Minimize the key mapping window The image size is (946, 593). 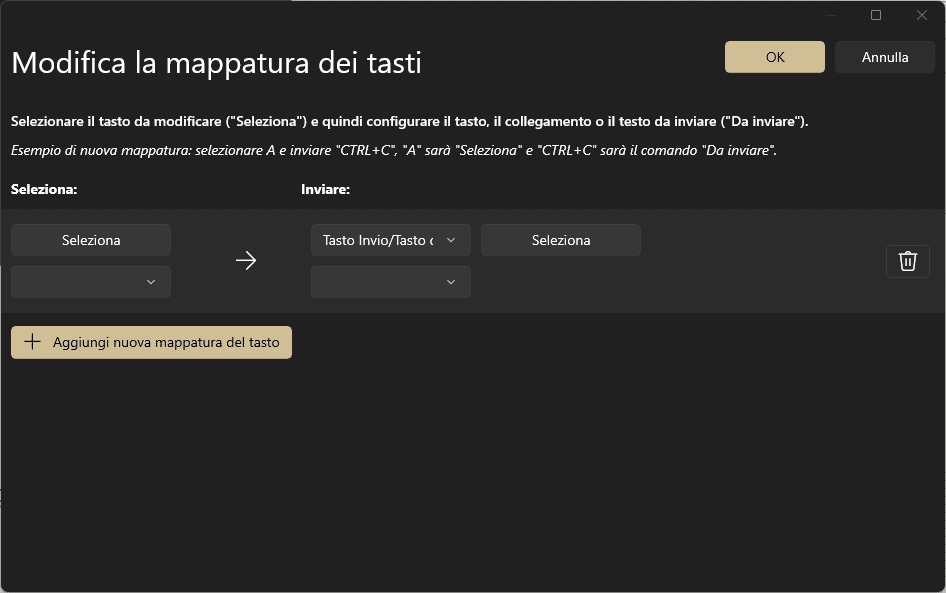pyautogui.click(x=831, y=15)
